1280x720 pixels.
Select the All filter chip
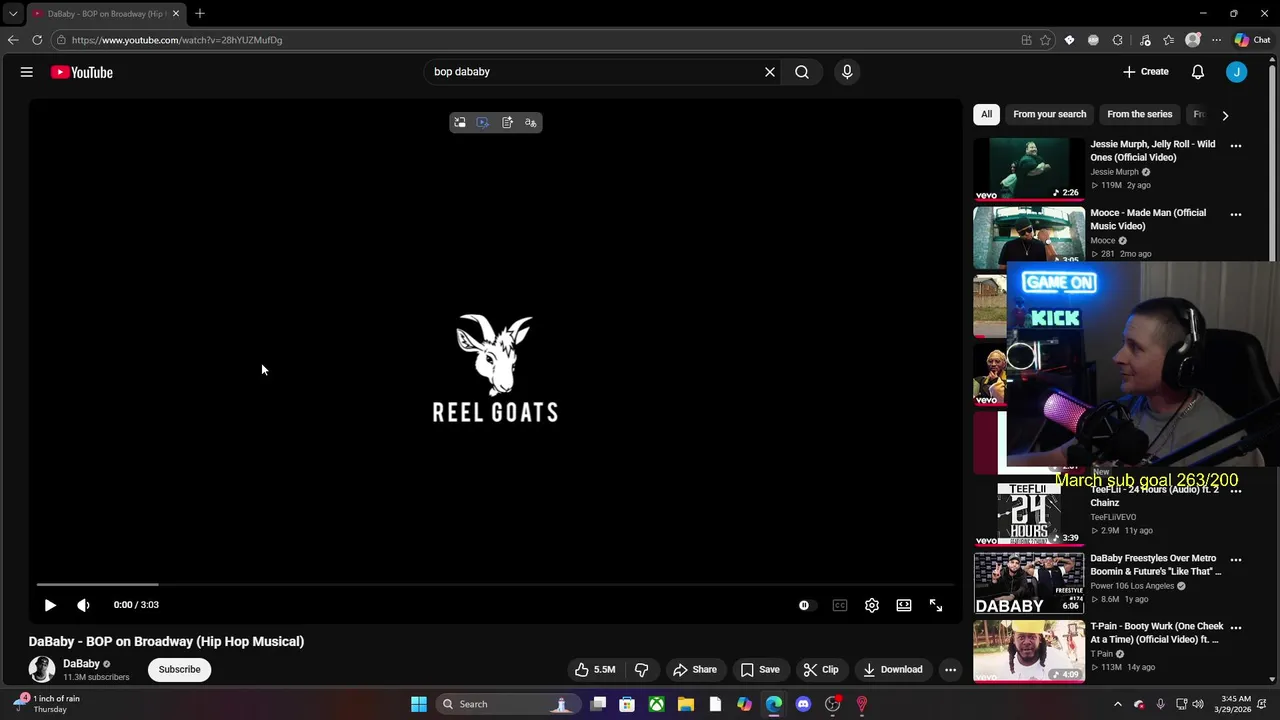pyautogui.click(x=986, y=114)
